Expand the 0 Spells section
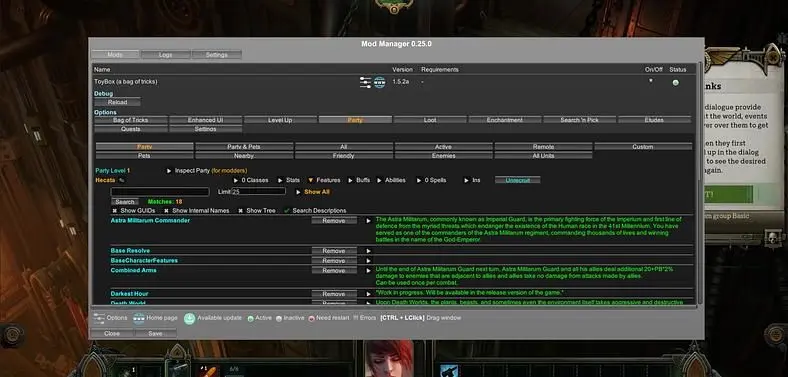Image resolution: width=788 pixels, height=377 pixels. click(419, 180)
